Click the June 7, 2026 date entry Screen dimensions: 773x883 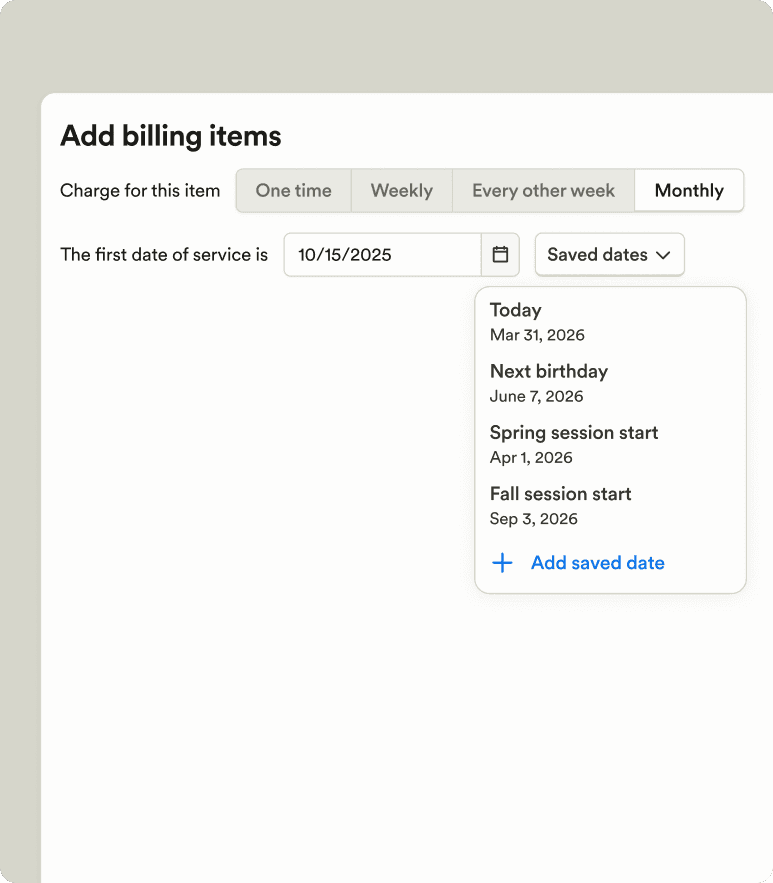[x=536, y=396]
